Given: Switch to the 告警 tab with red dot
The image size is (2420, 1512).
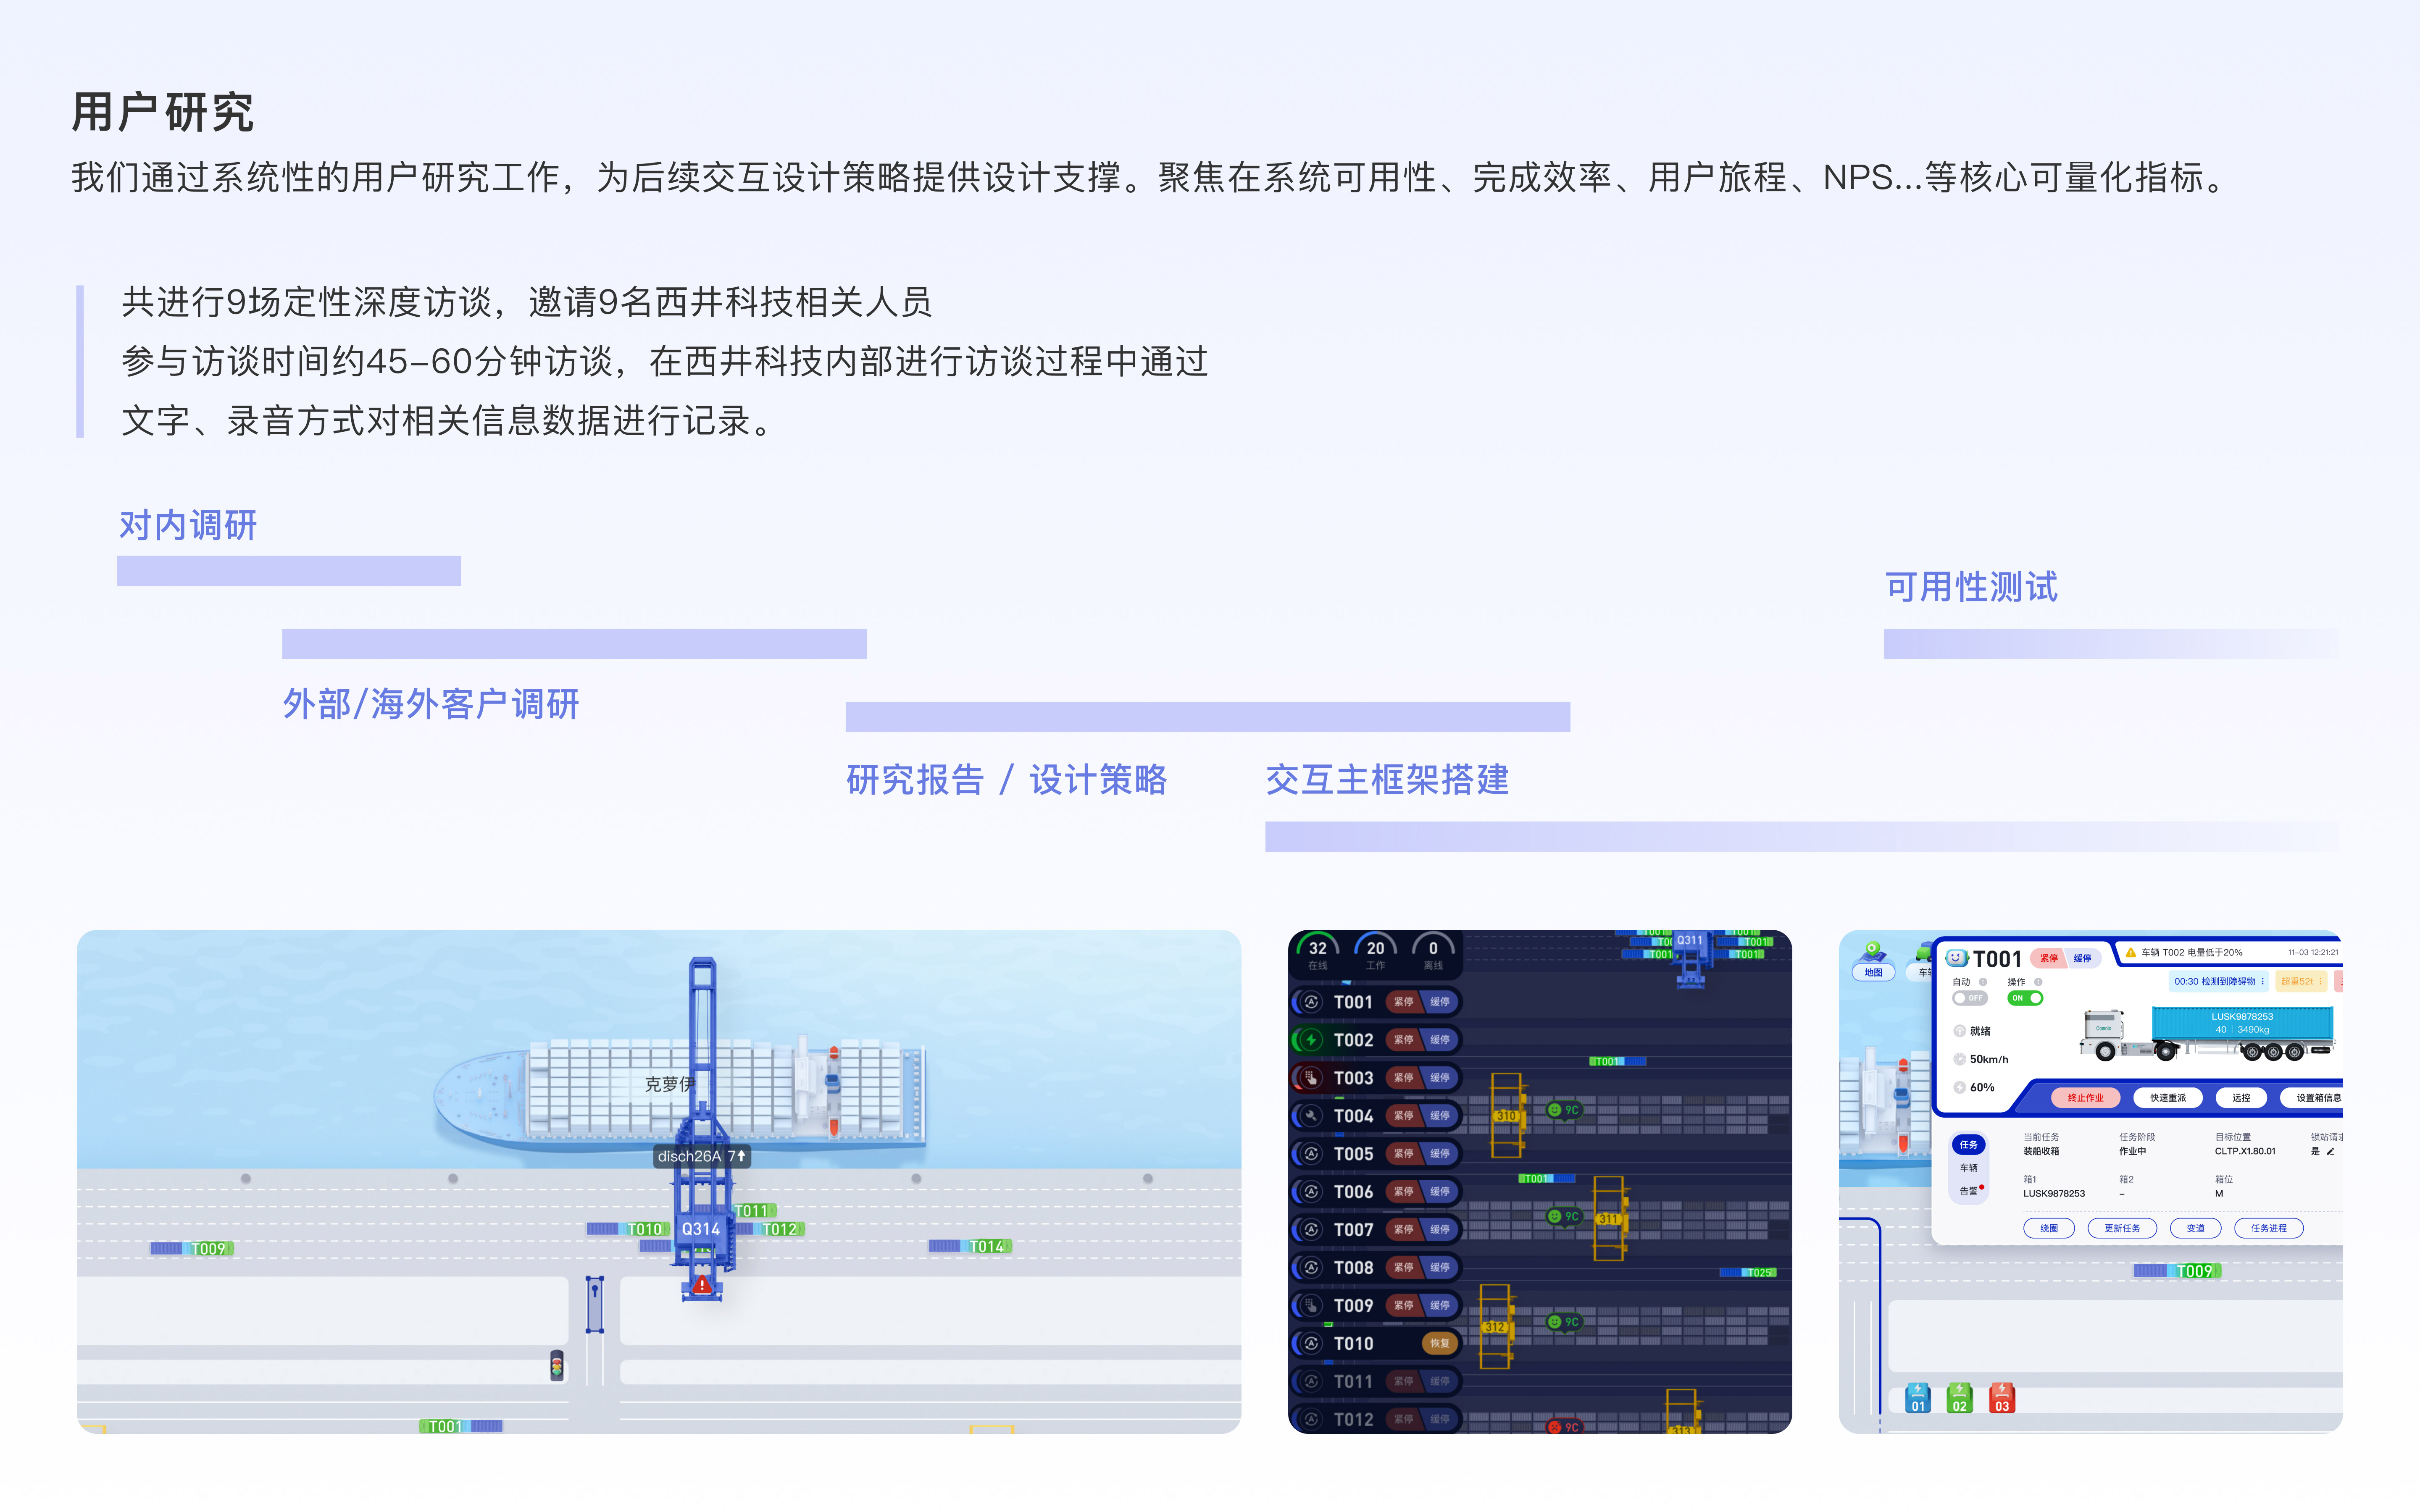Looking at the screenshot, I should tap(1969, 1191).
